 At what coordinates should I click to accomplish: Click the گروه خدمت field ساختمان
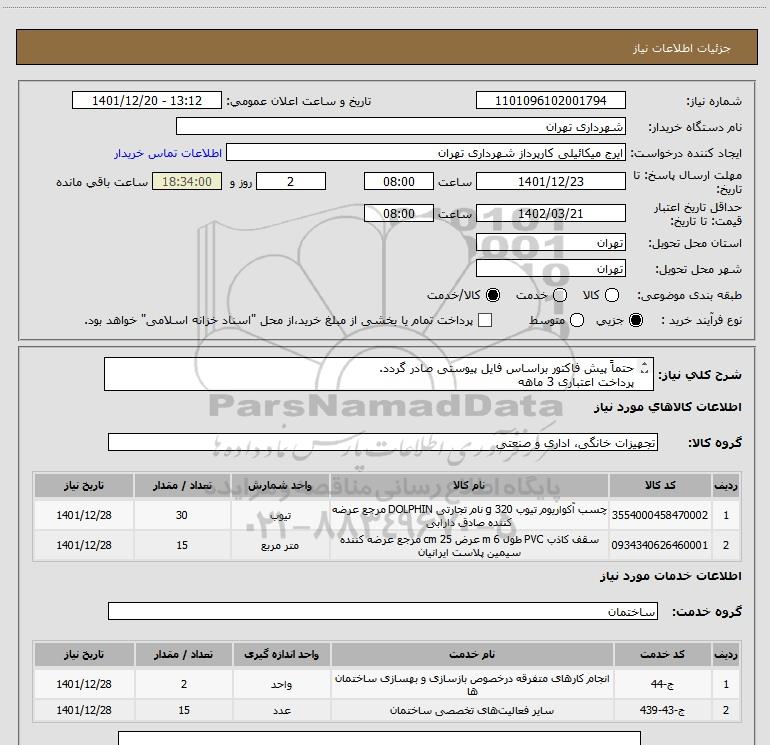[x=383, y=611]
